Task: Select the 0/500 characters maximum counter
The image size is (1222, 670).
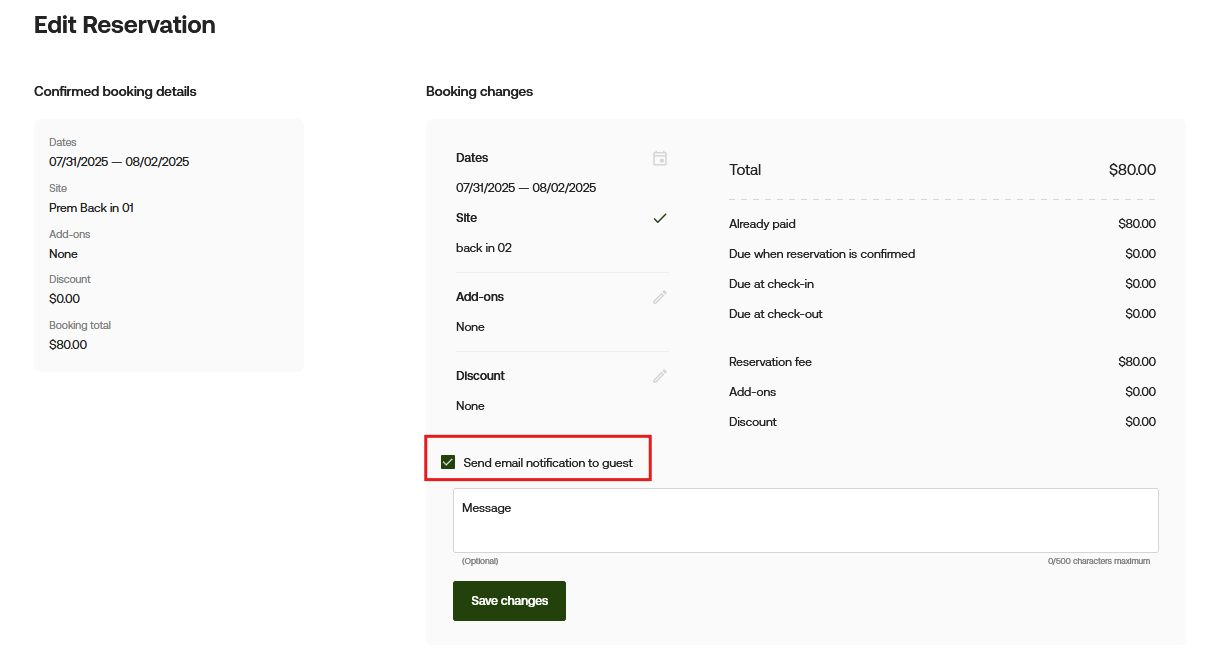Action: [x=1099, y=561]
